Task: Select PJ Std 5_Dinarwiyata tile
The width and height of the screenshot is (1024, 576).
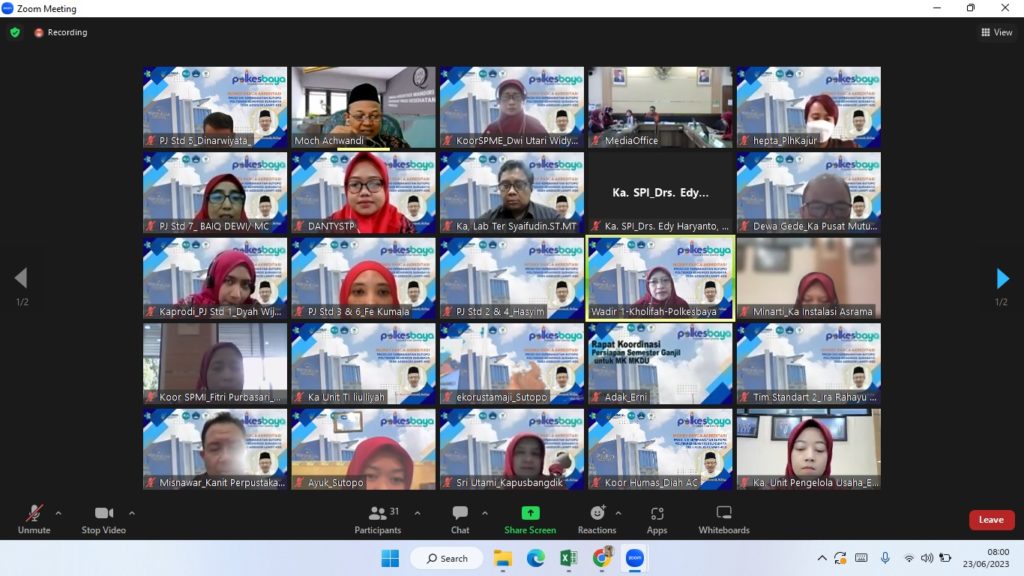Action: point(215,107)
